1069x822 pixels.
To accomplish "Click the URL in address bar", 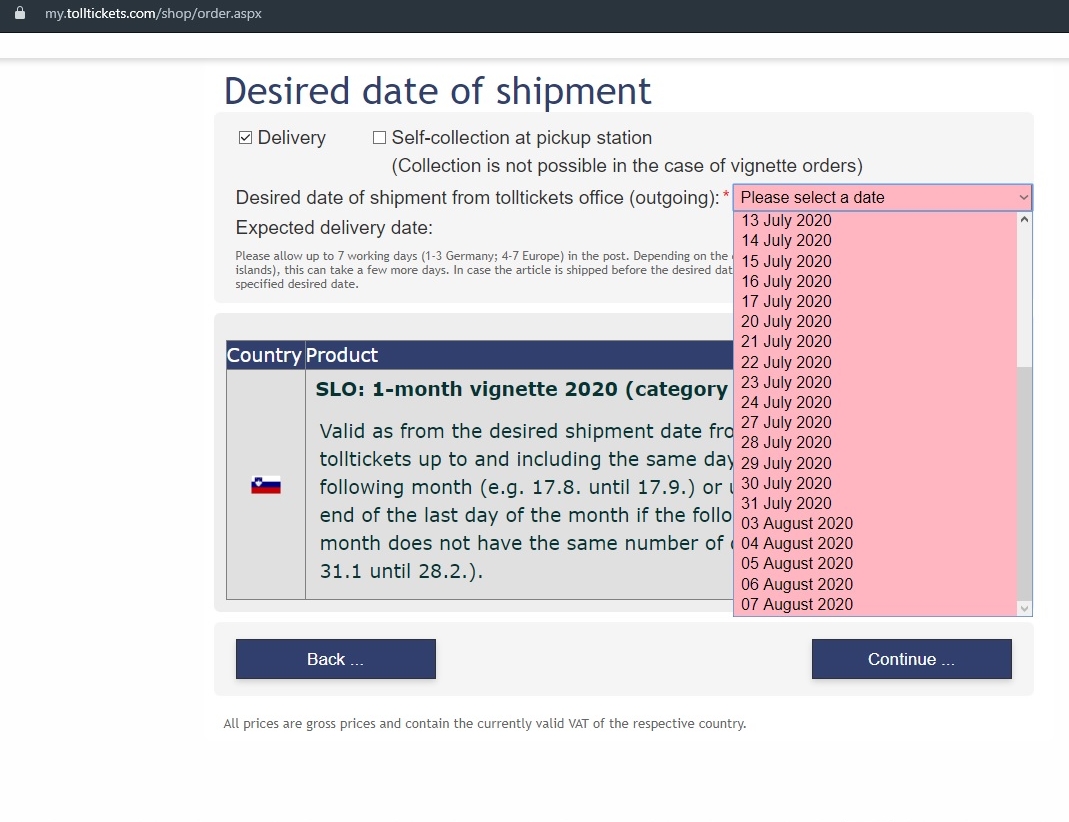I will coord(153,15).
